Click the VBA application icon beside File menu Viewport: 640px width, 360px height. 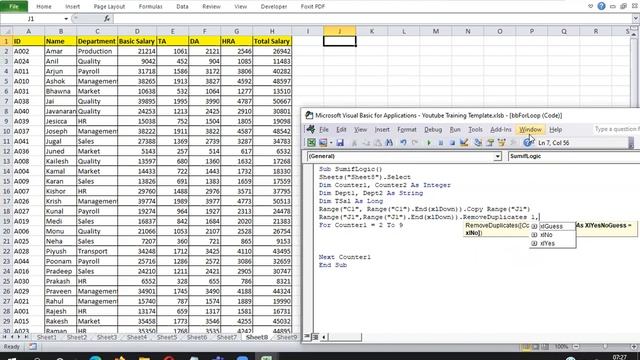311,129
